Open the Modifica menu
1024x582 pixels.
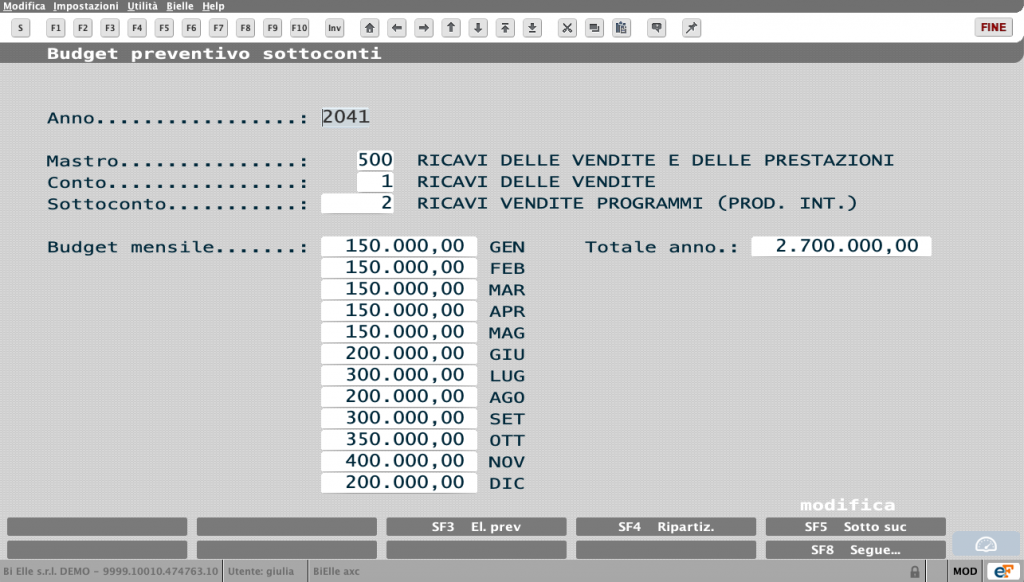coord(24,6)
